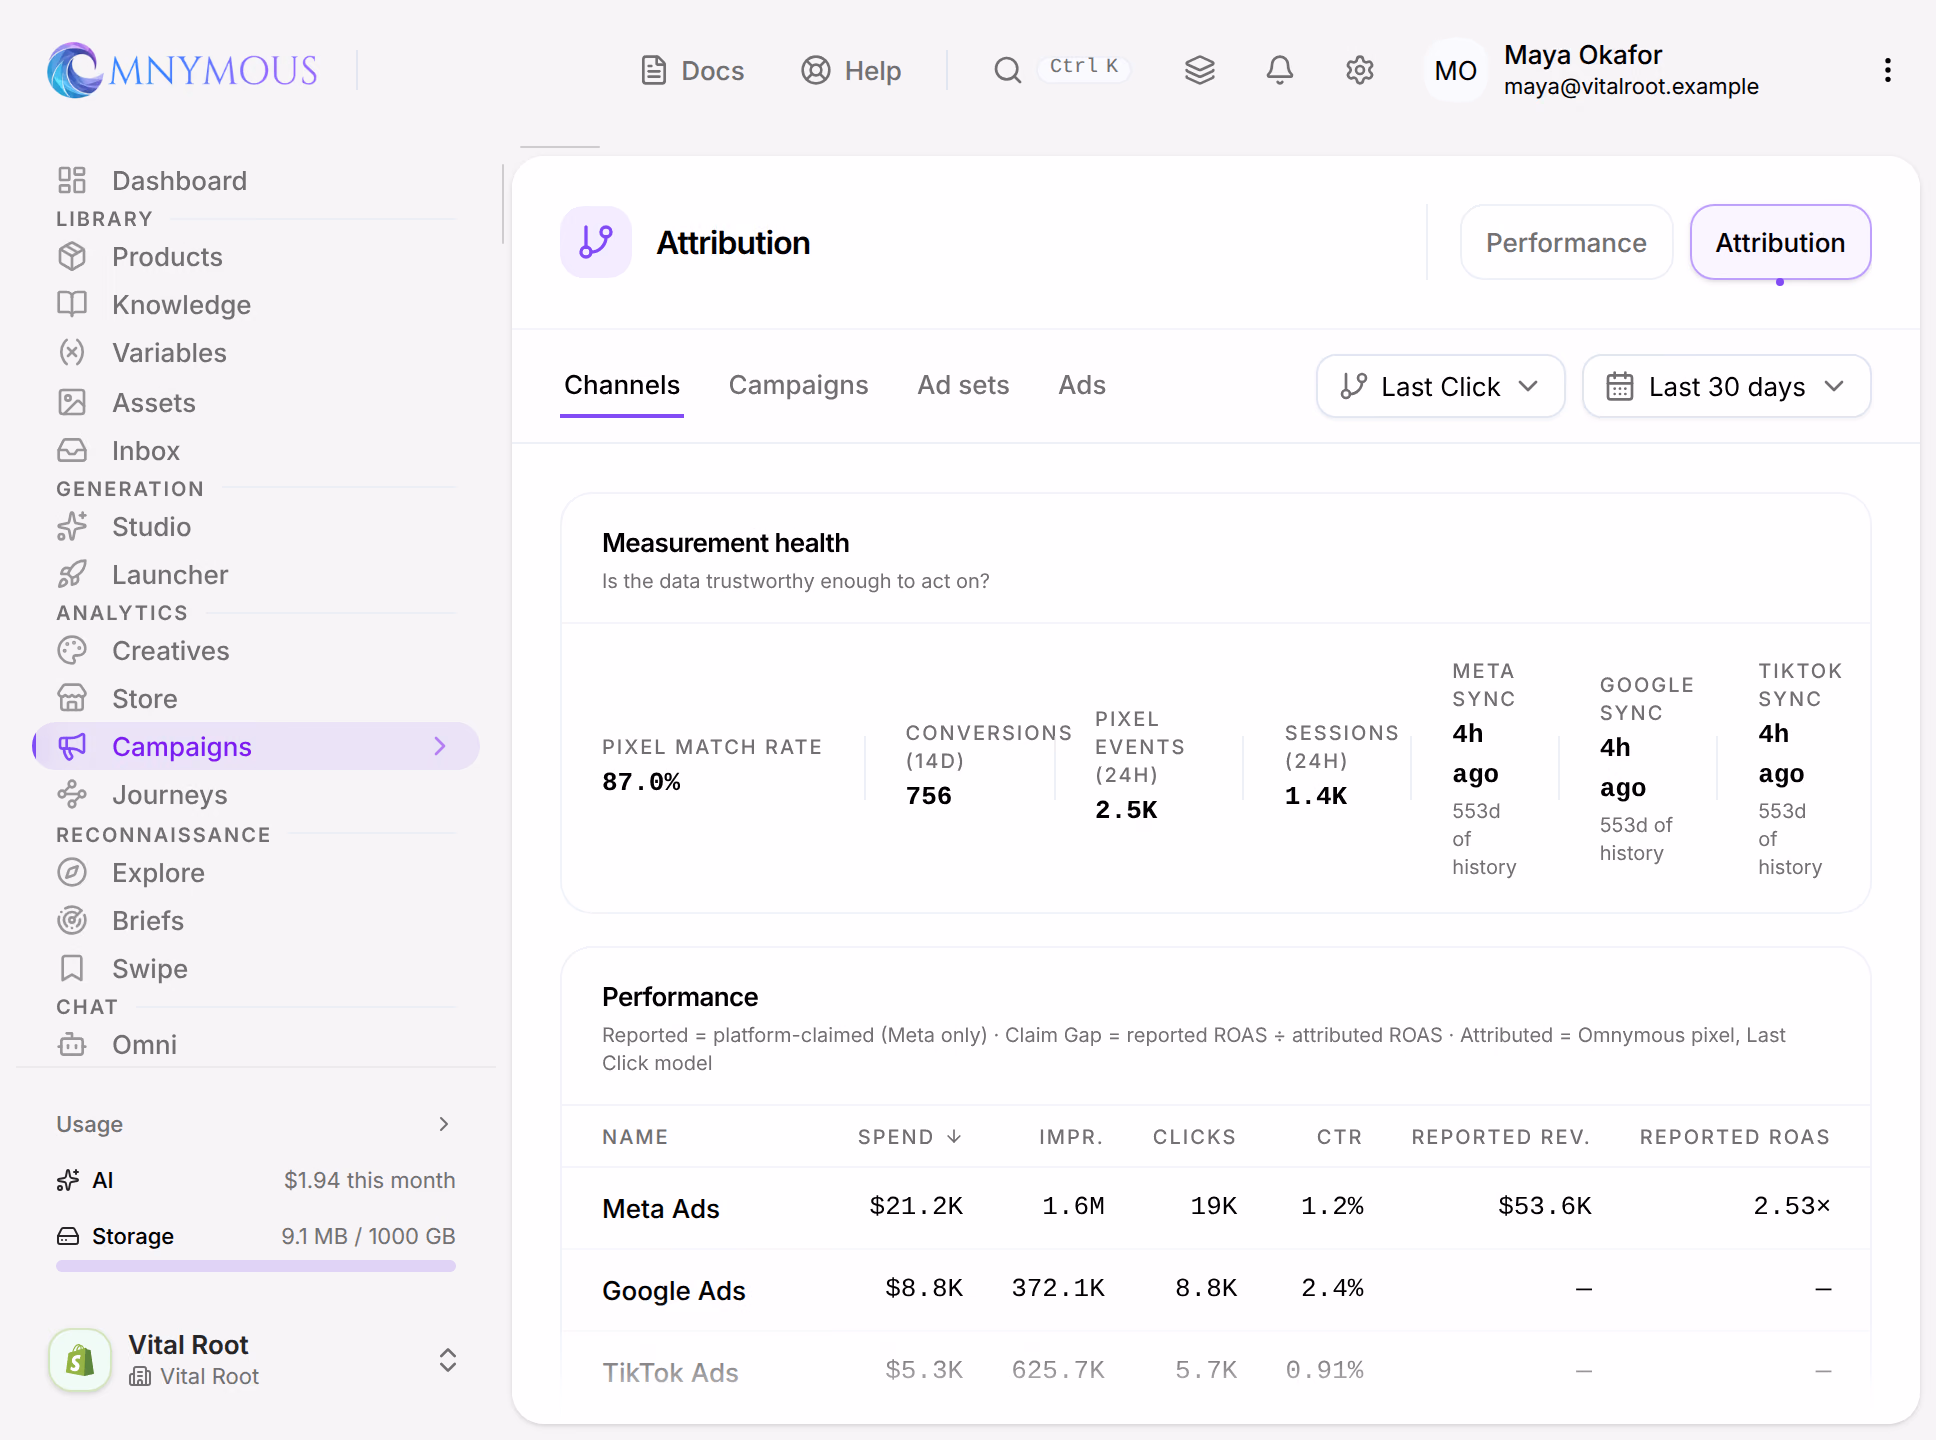Sort by the SPEND column header
The image size is (1936, 1440).
[909, 1137]
